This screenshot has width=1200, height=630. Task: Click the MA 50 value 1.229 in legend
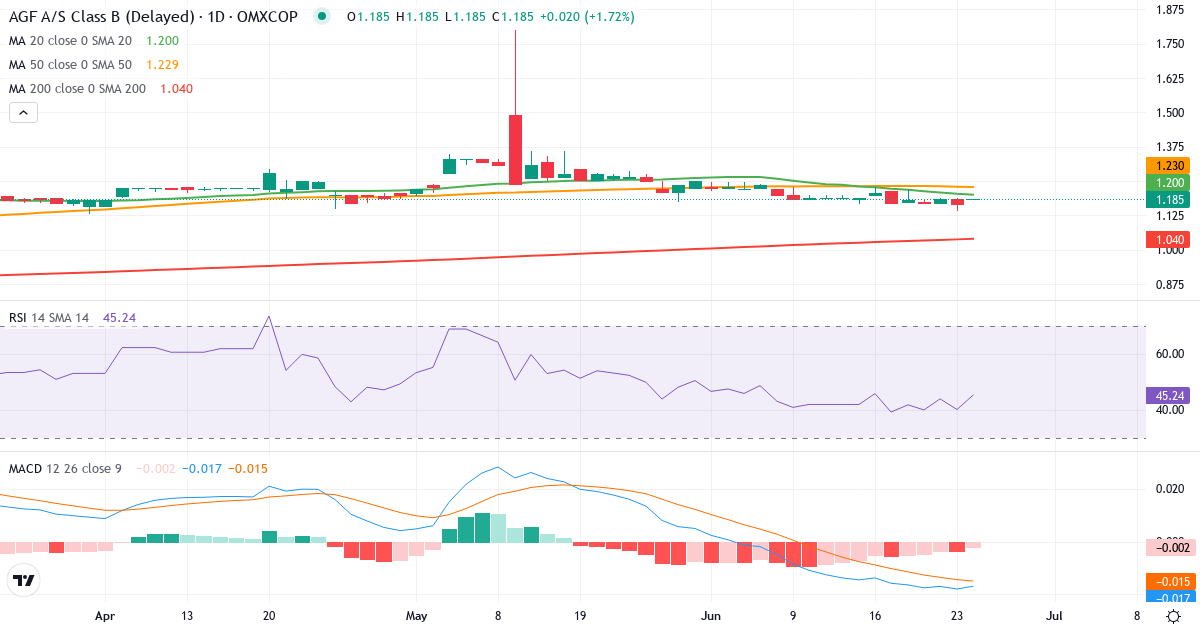[162, 64]
